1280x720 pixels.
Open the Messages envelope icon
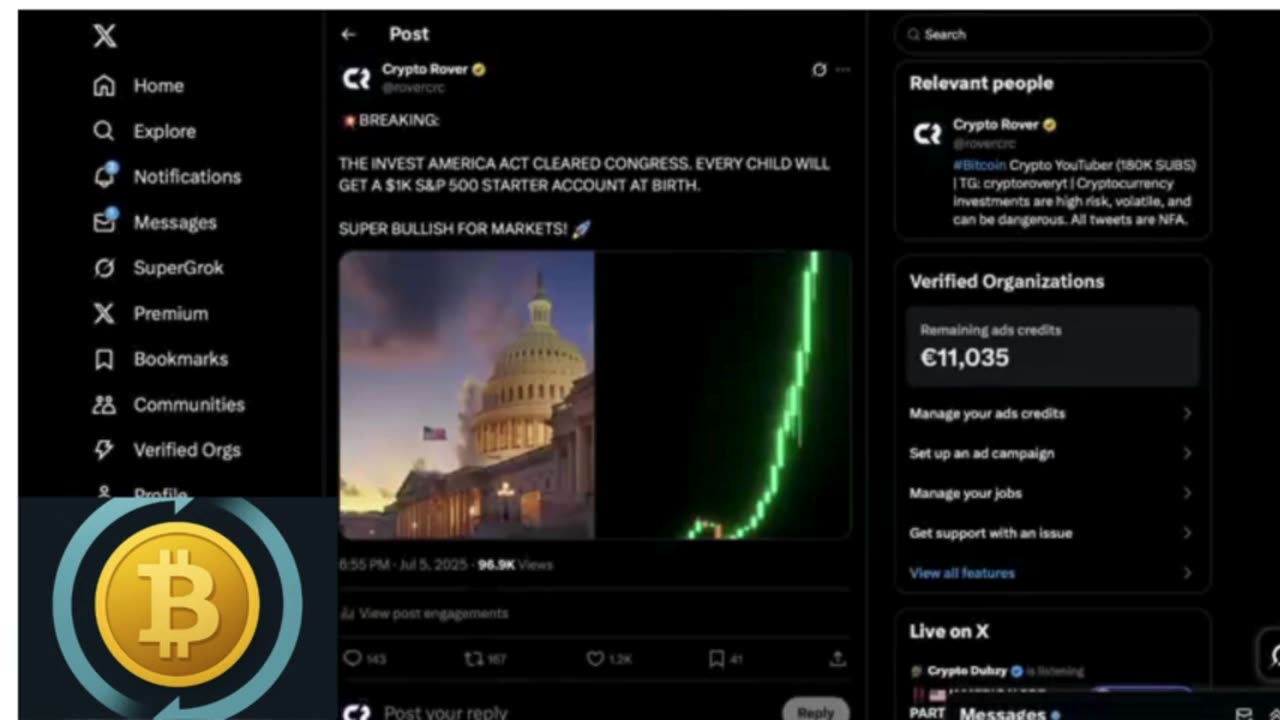104,222
